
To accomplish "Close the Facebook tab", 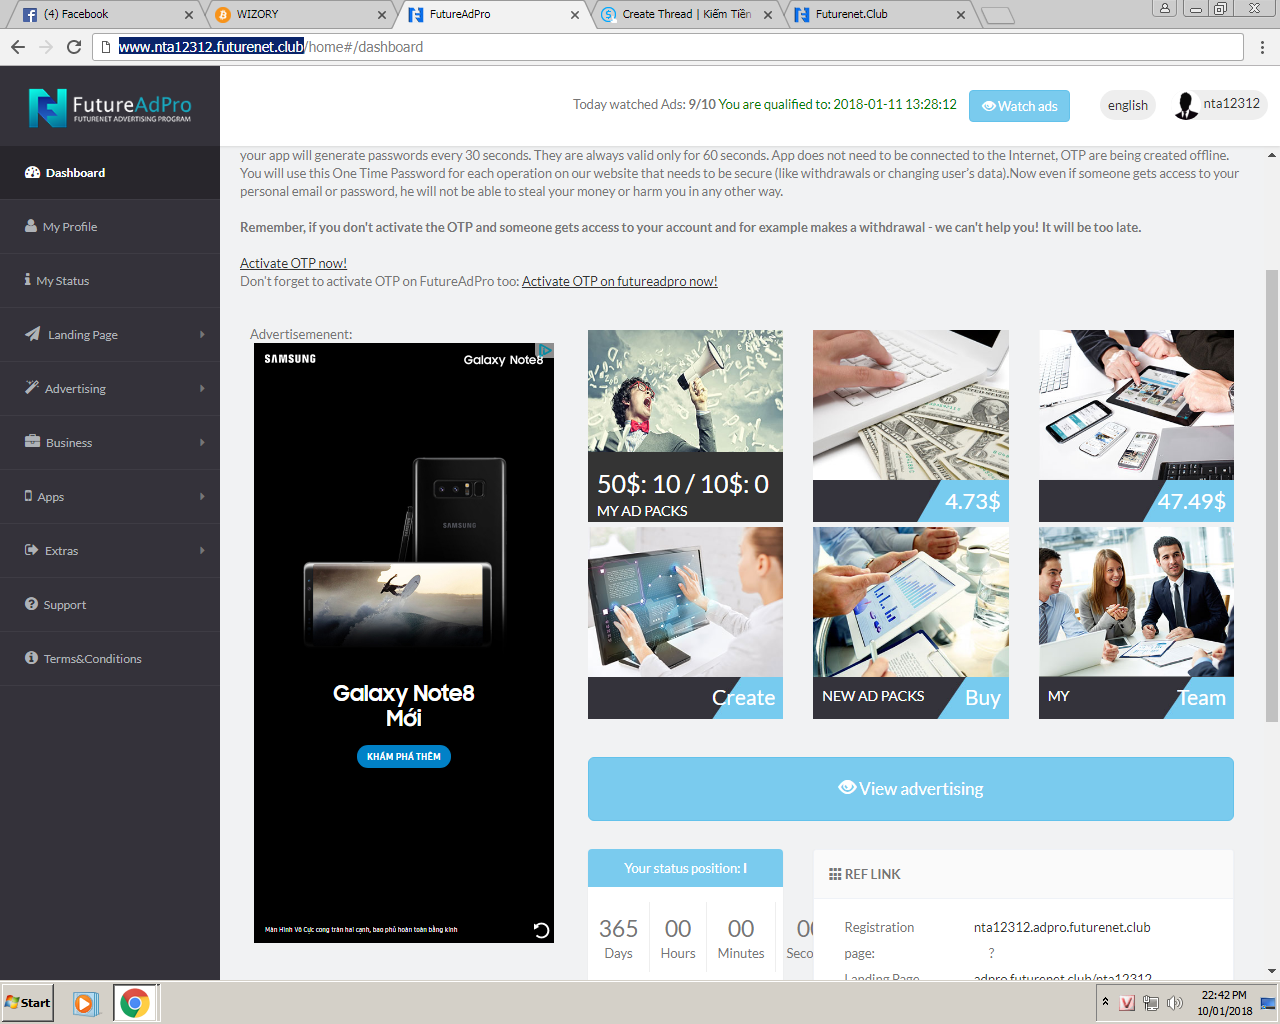I will click(x=189, y=15).
